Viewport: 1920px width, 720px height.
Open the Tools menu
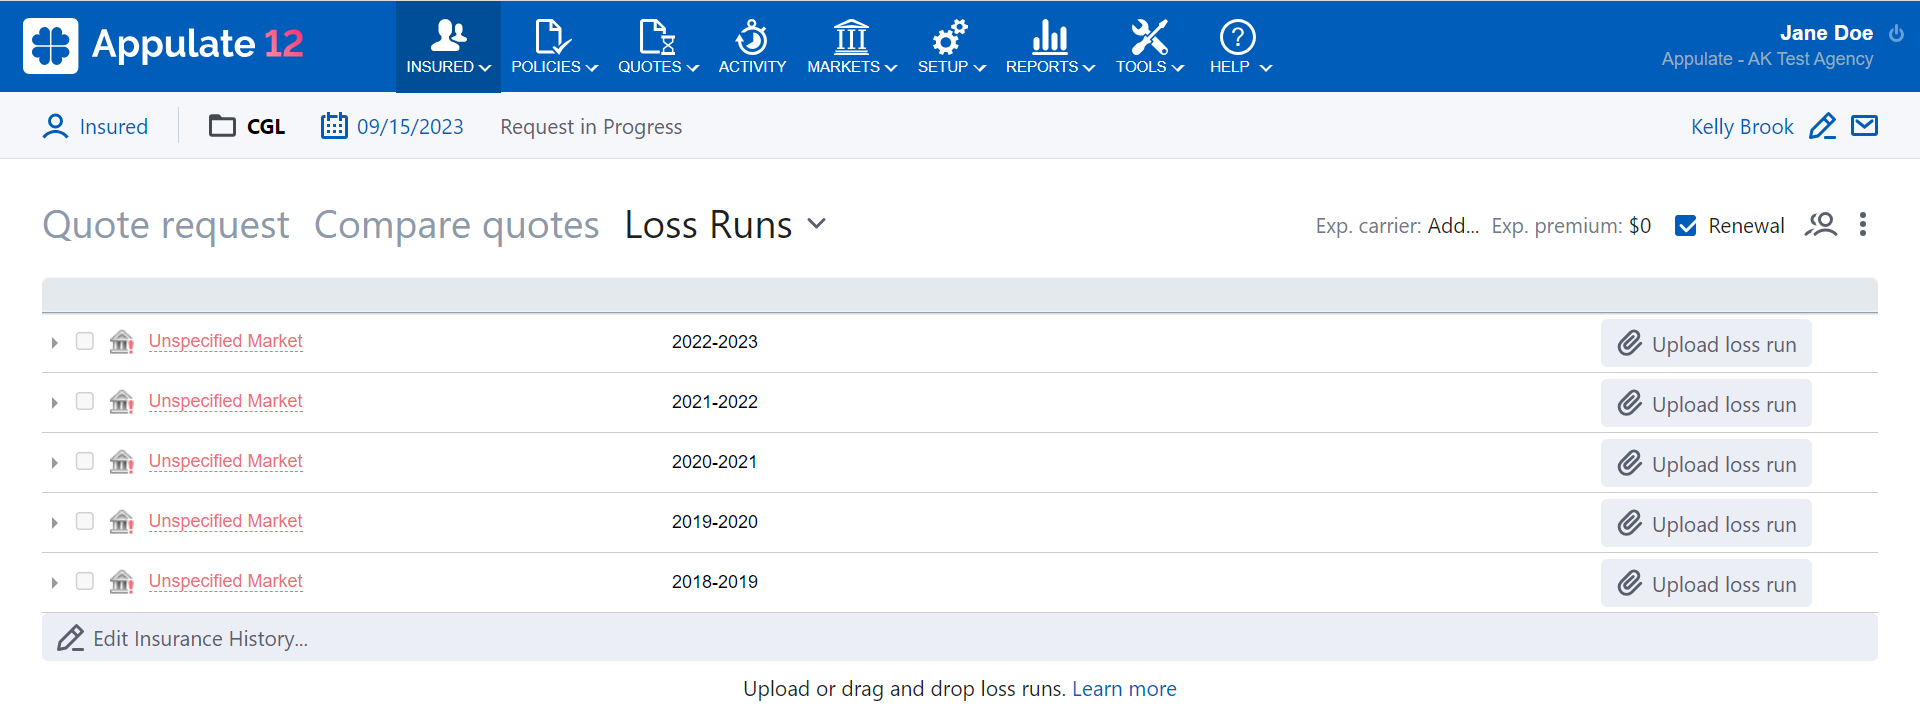coord(1150,46)
